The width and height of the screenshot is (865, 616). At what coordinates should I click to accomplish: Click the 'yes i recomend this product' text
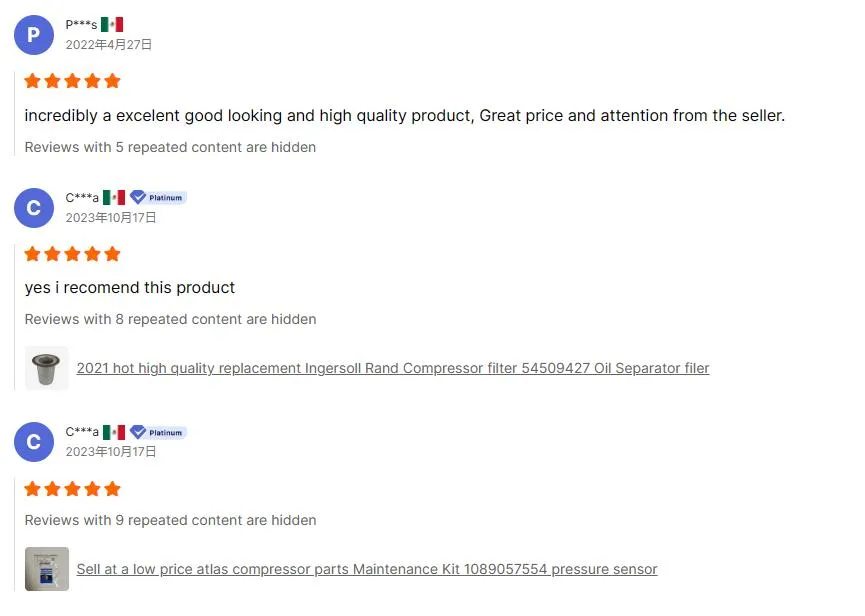130,287
